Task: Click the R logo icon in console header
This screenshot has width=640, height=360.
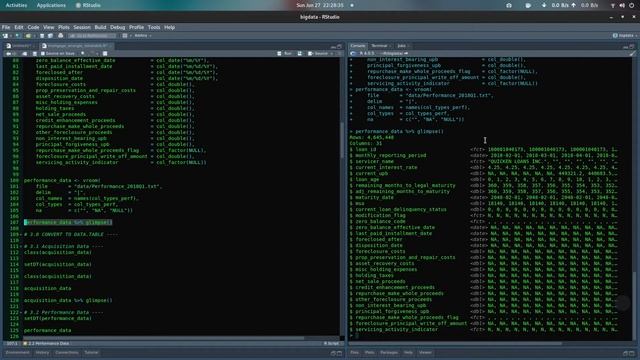Action: click(353, 53)
